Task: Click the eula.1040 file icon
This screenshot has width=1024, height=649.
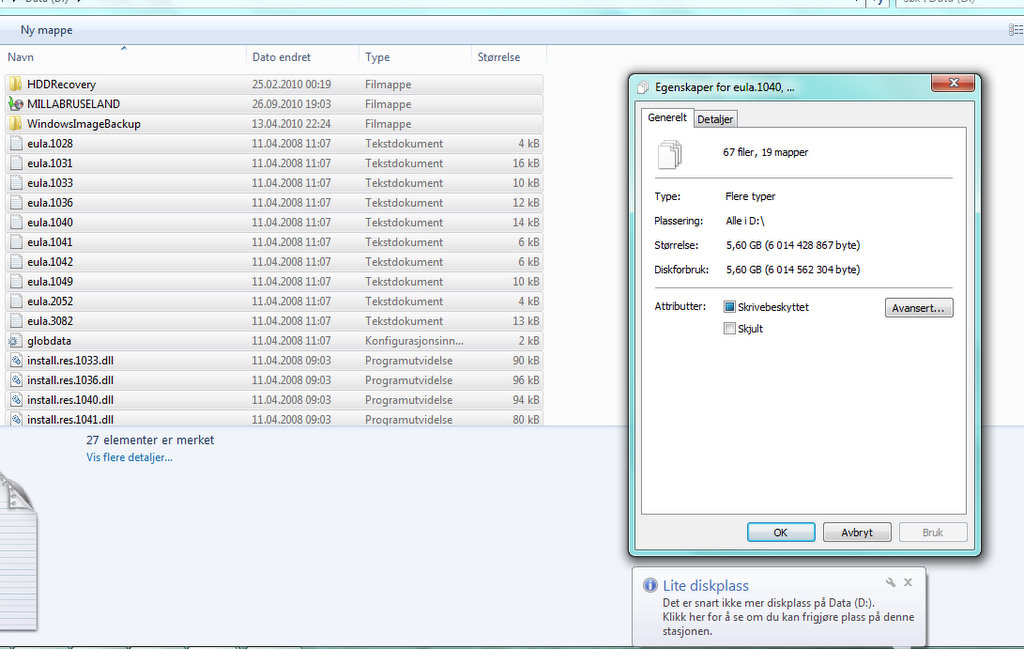Action: [16, 222]
